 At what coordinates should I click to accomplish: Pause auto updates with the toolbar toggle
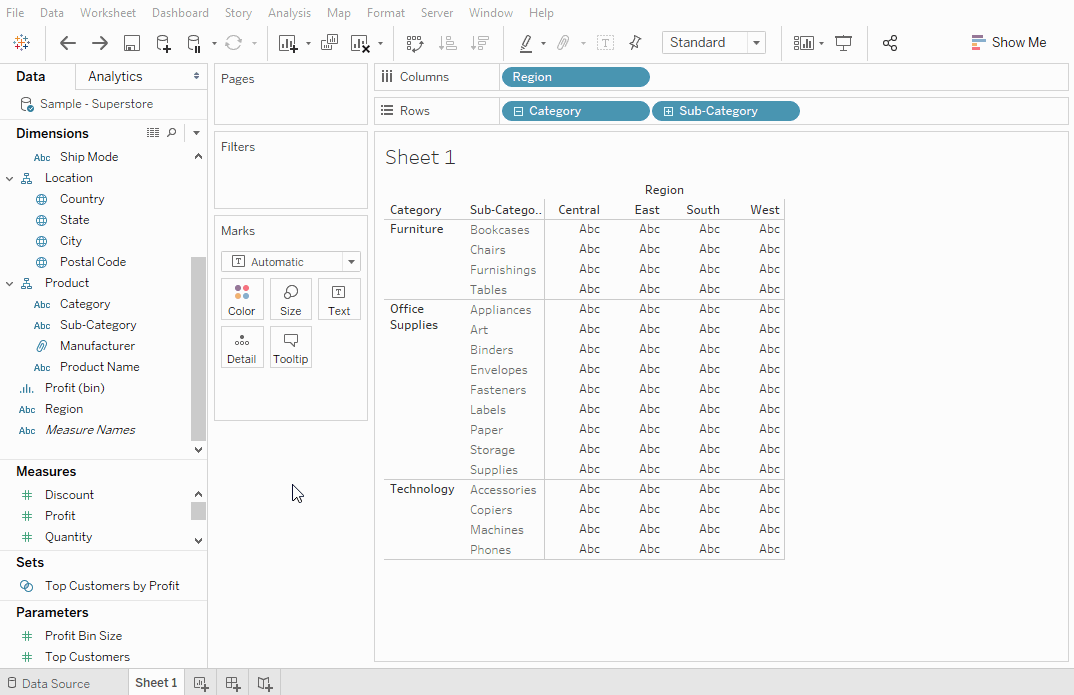pyautogui.click(x=193, y=42)
